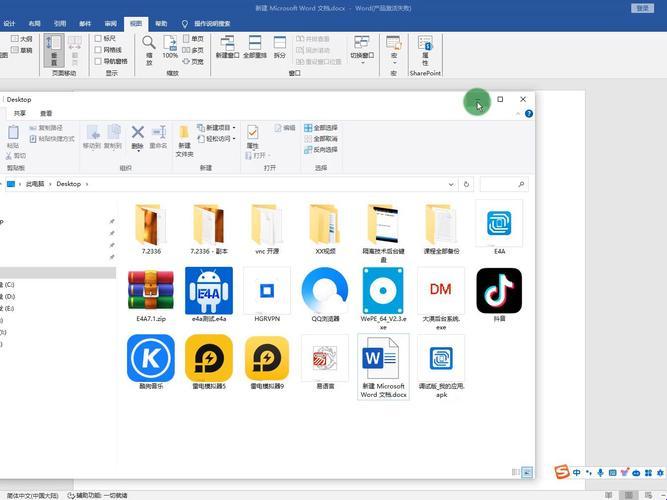
Task: Click 粘贴快捷方式 paste shortcut in Explorer
Action: pos(52,139)
